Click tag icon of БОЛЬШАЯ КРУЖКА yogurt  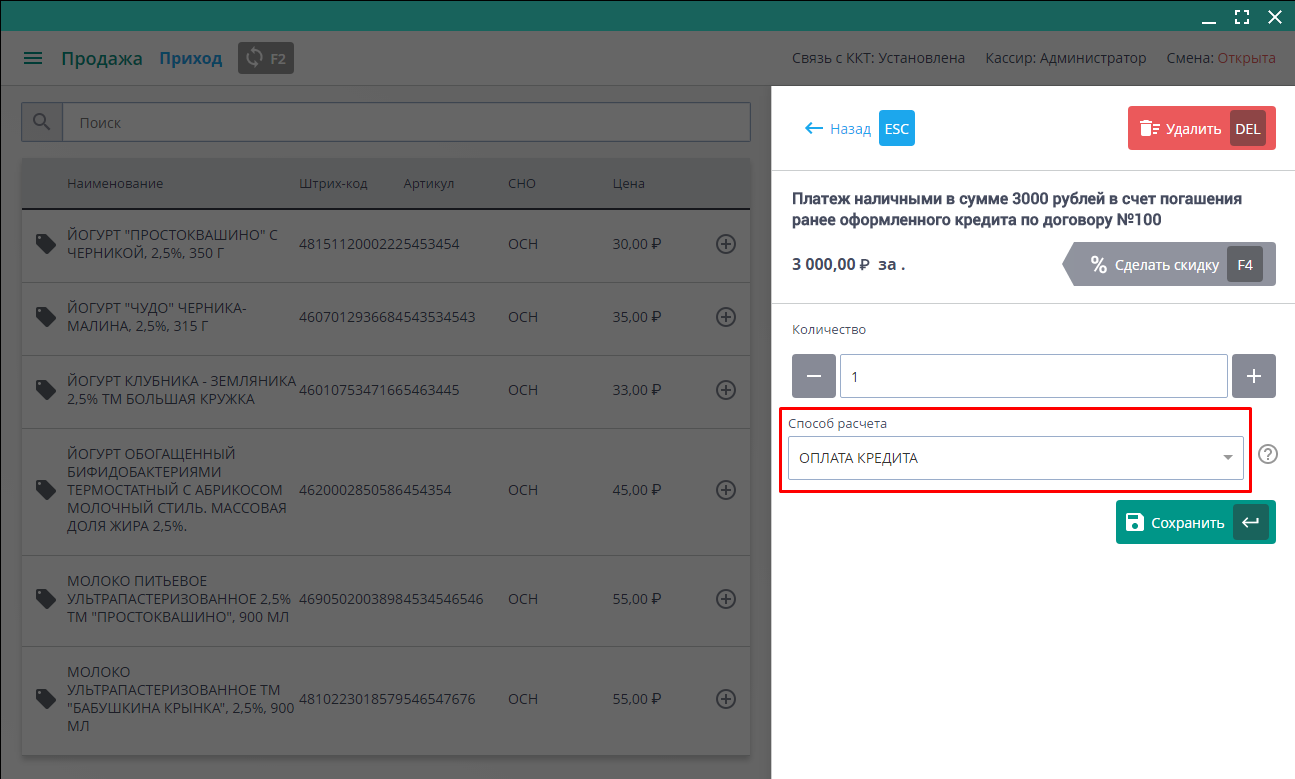click(45, 390)
